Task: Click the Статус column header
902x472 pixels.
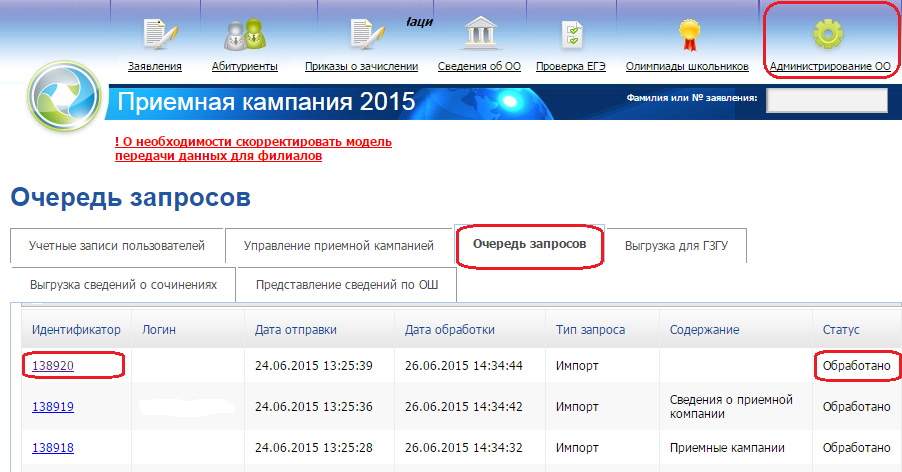Action: [857, 329]
